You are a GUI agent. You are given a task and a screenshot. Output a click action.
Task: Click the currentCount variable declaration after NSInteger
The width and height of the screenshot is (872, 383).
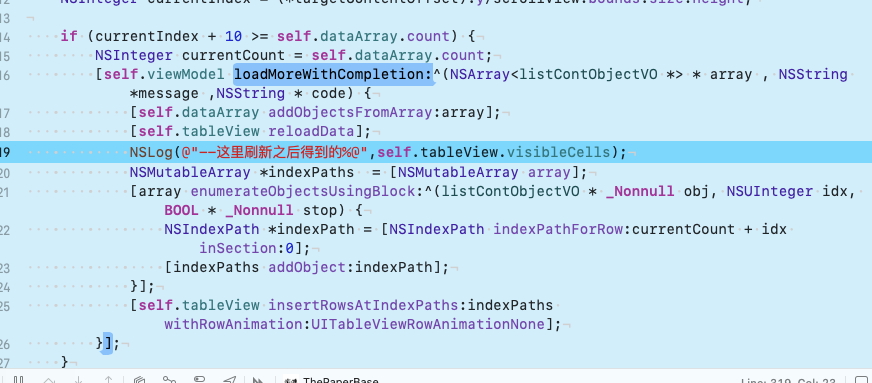point(233,55)
